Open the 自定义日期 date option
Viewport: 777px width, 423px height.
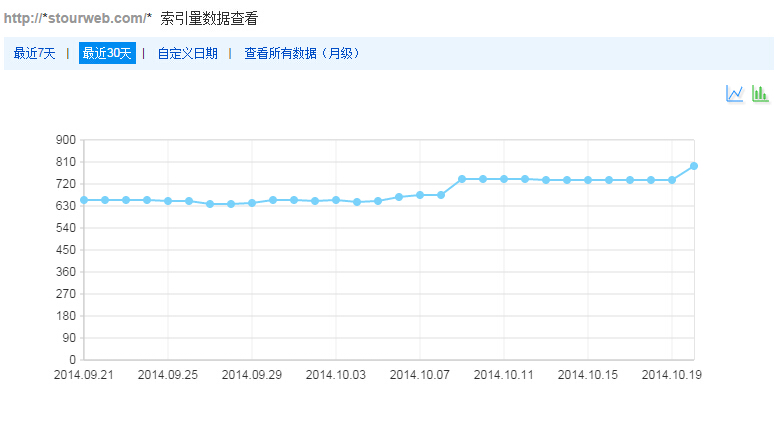click(x=187, y=54)
